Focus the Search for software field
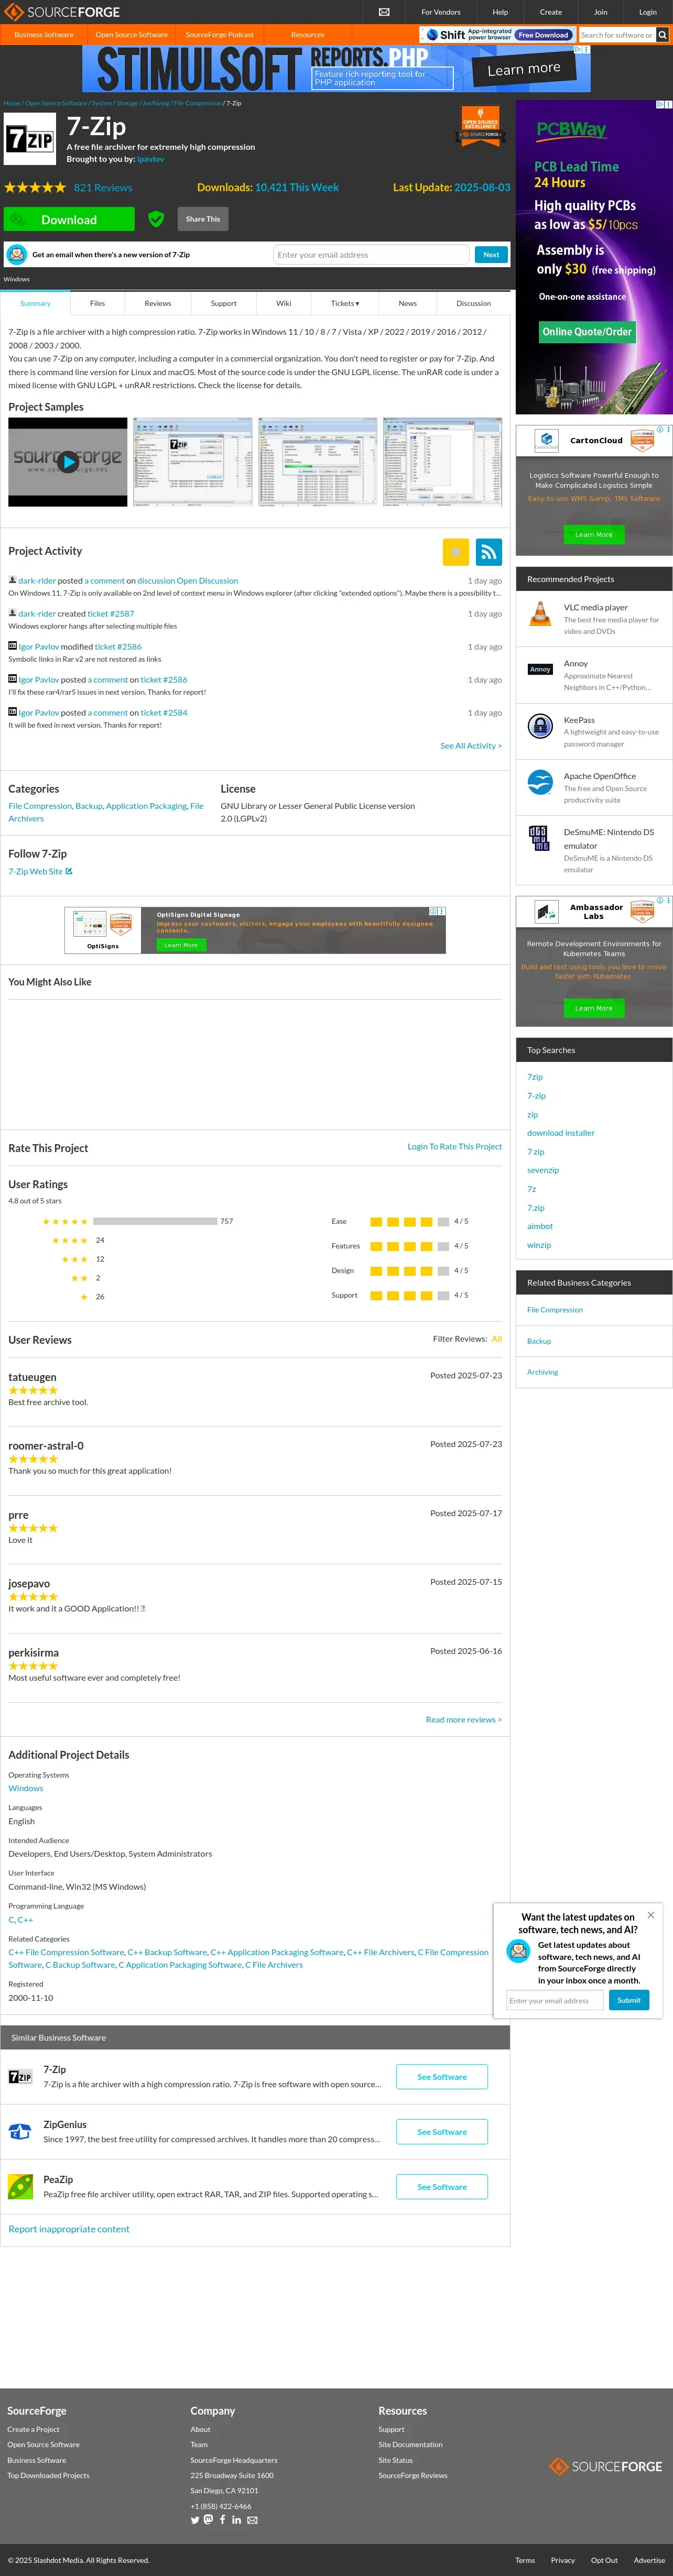673x2576 pixels. click(x=616, y=35)
